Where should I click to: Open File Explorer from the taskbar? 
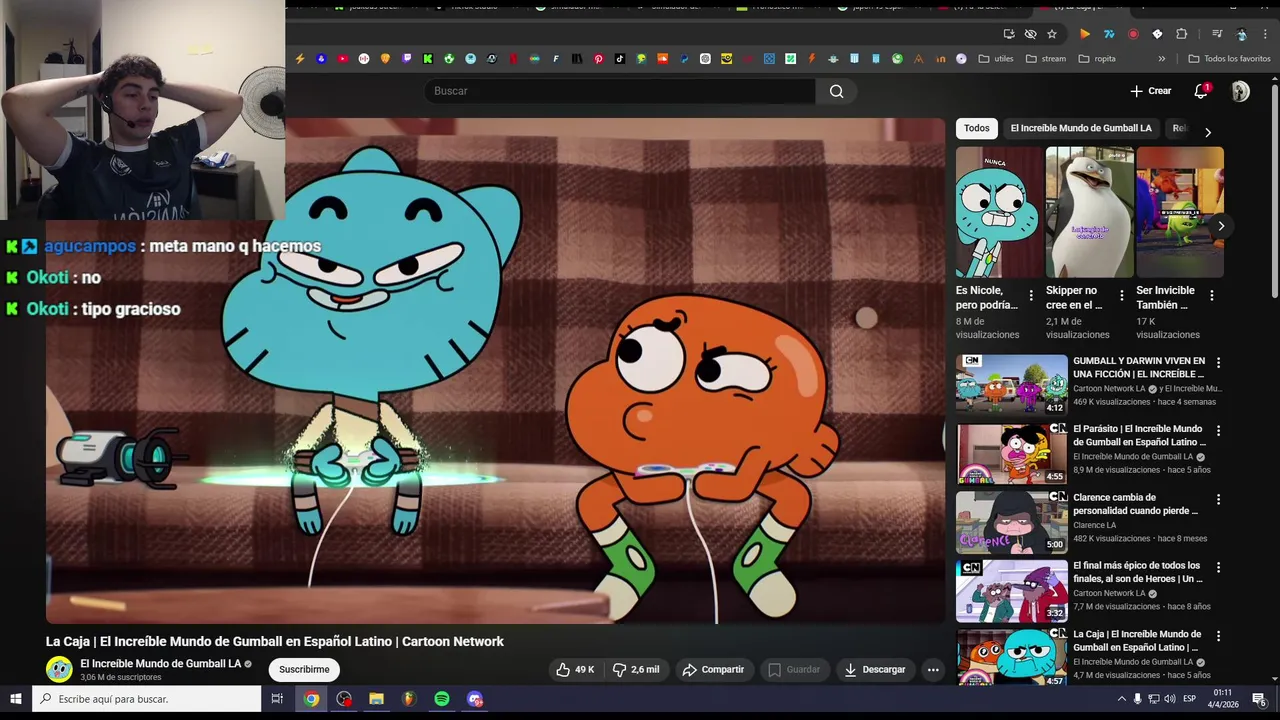(x=376, y=699)
